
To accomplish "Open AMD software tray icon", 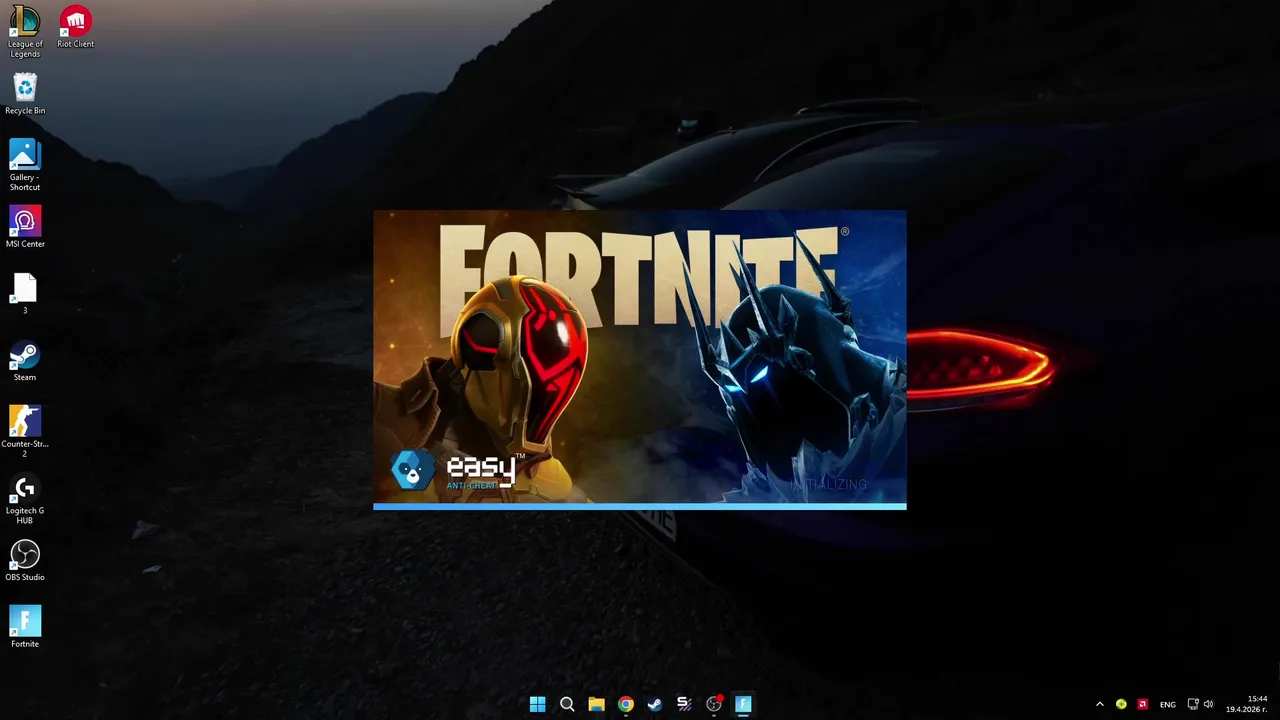I will click(1142, 704).
